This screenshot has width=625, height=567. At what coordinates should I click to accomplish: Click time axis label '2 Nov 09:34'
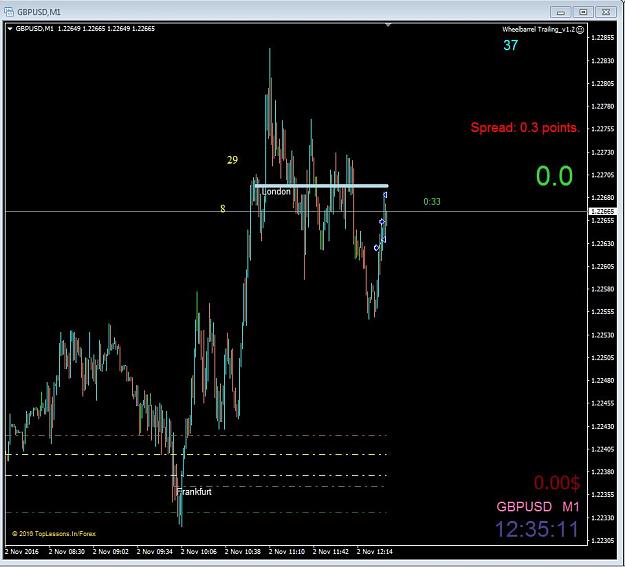coord(155,552)
